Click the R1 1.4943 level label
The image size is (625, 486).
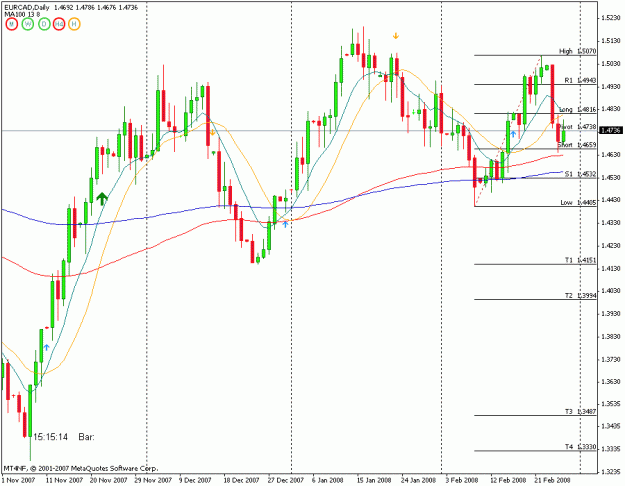coord(580,81)
